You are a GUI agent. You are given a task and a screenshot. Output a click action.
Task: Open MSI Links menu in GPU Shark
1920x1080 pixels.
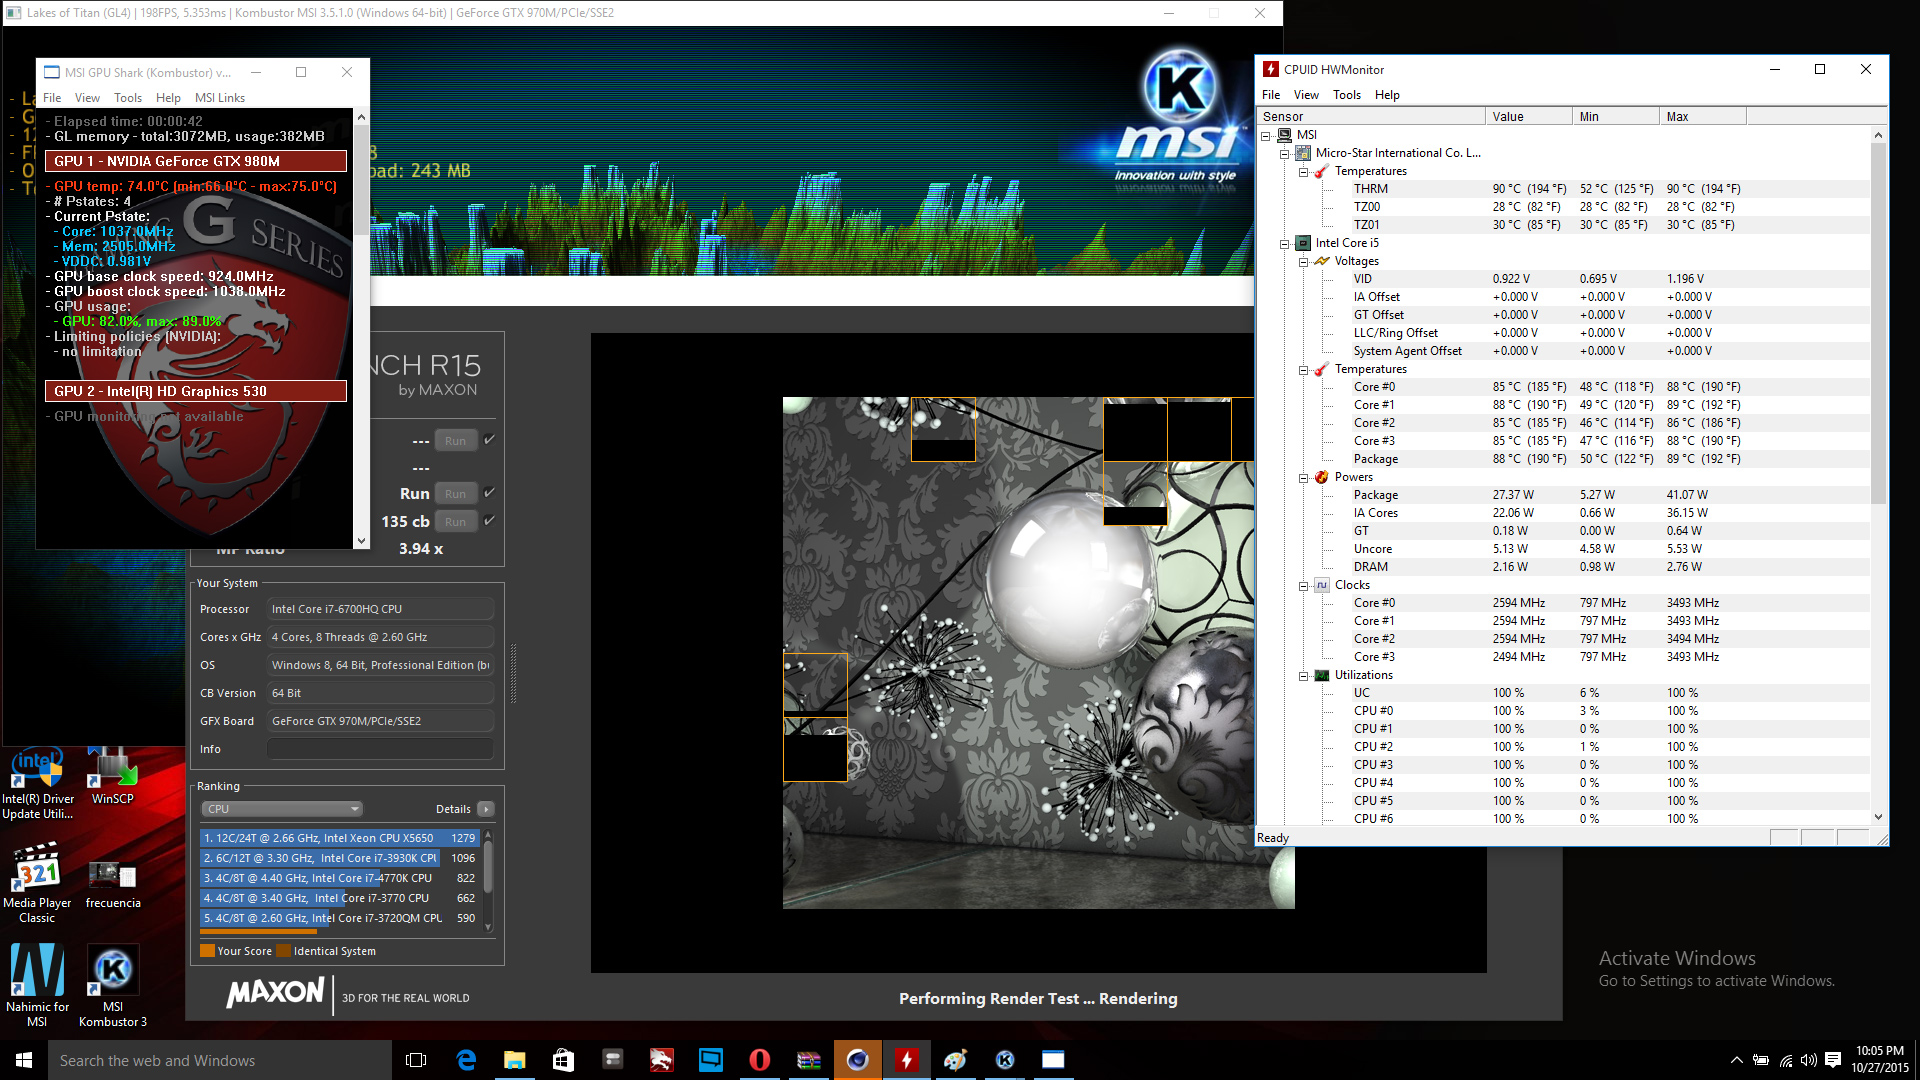pyautogui.click(x=219, y=98)
